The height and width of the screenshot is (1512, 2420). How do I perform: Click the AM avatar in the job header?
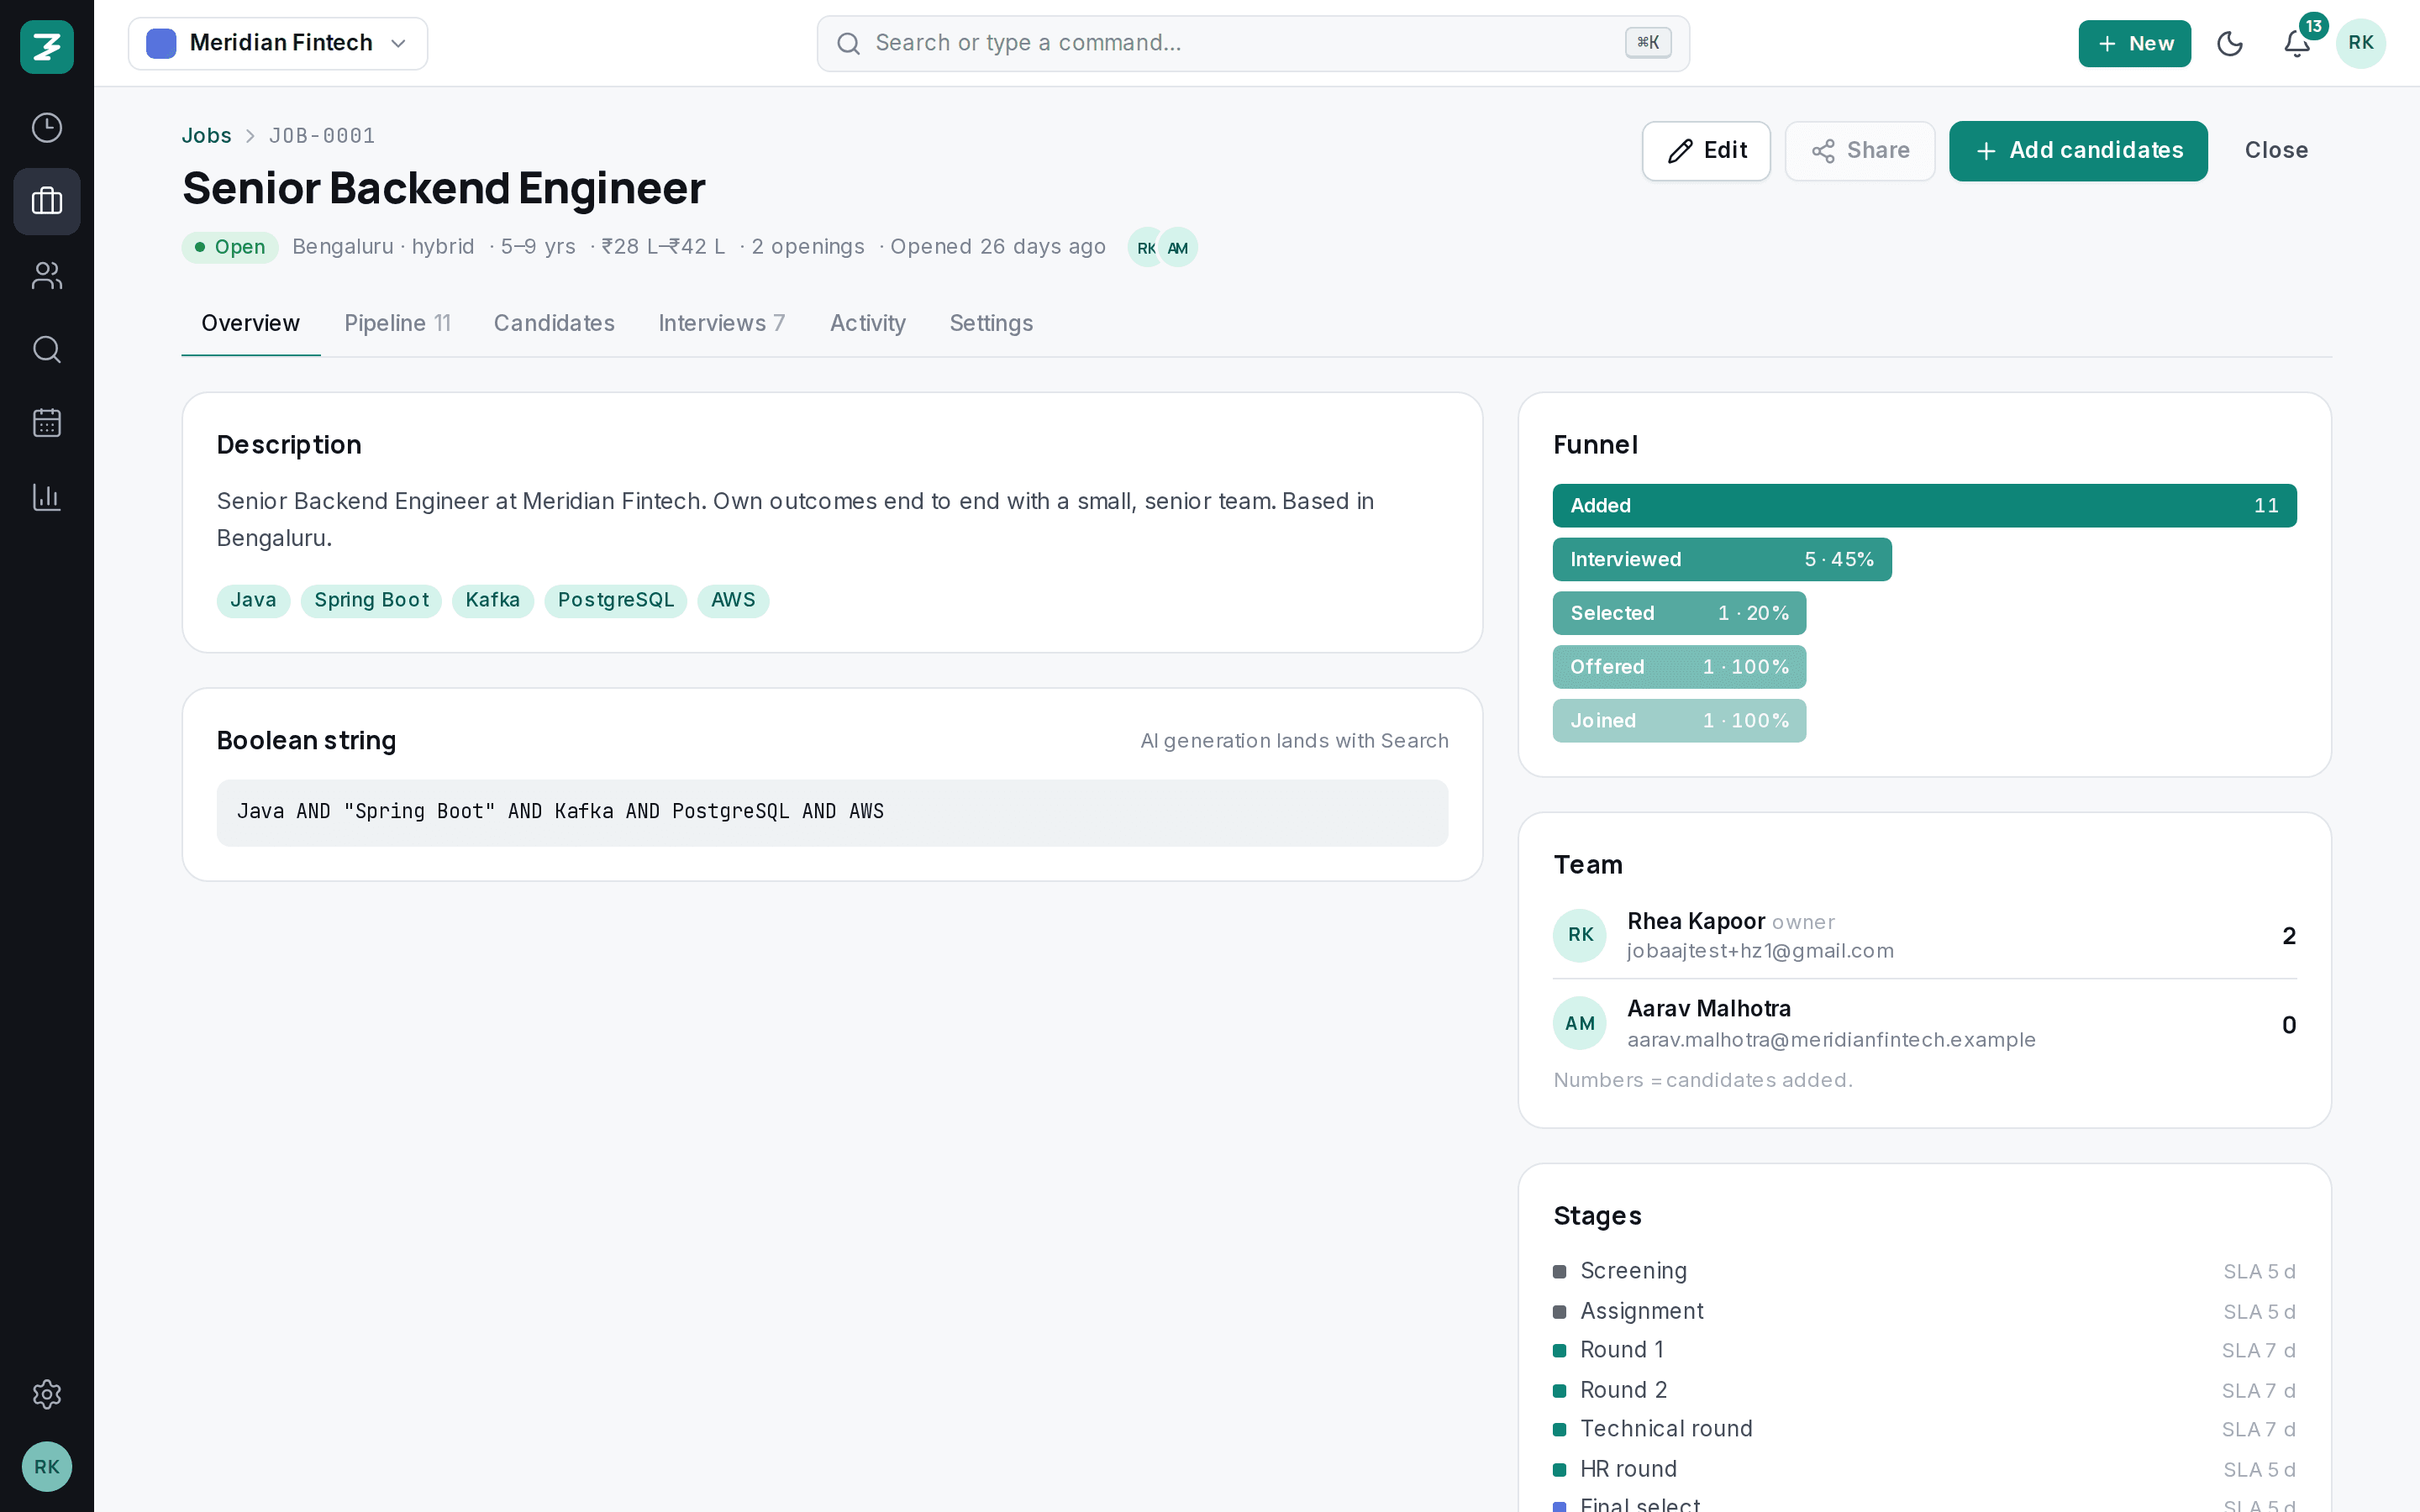click(1178, 247)
